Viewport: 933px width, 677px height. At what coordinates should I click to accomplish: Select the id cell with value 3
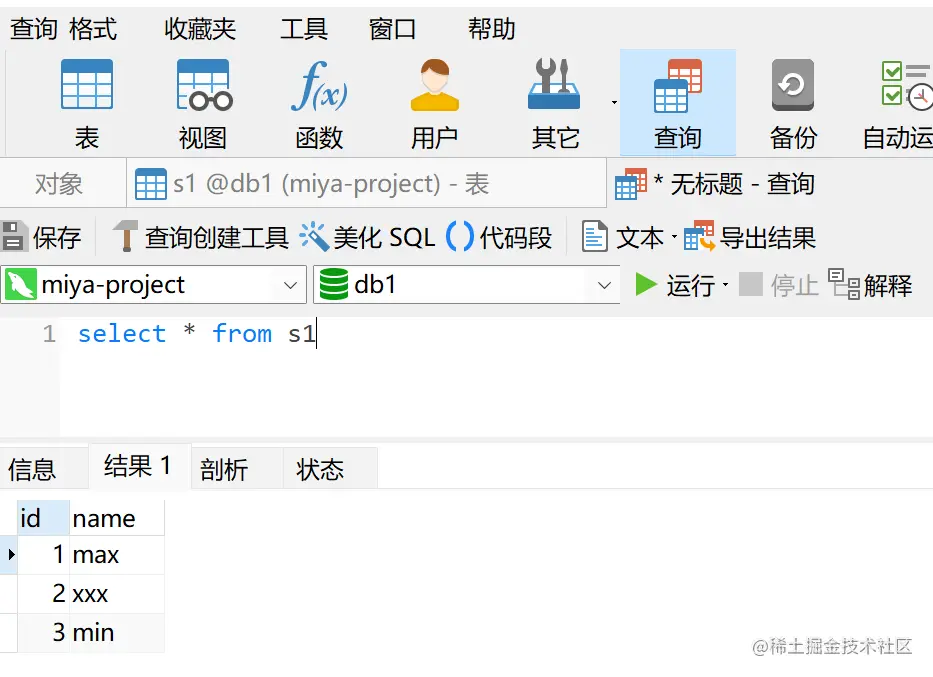point(43,632)
